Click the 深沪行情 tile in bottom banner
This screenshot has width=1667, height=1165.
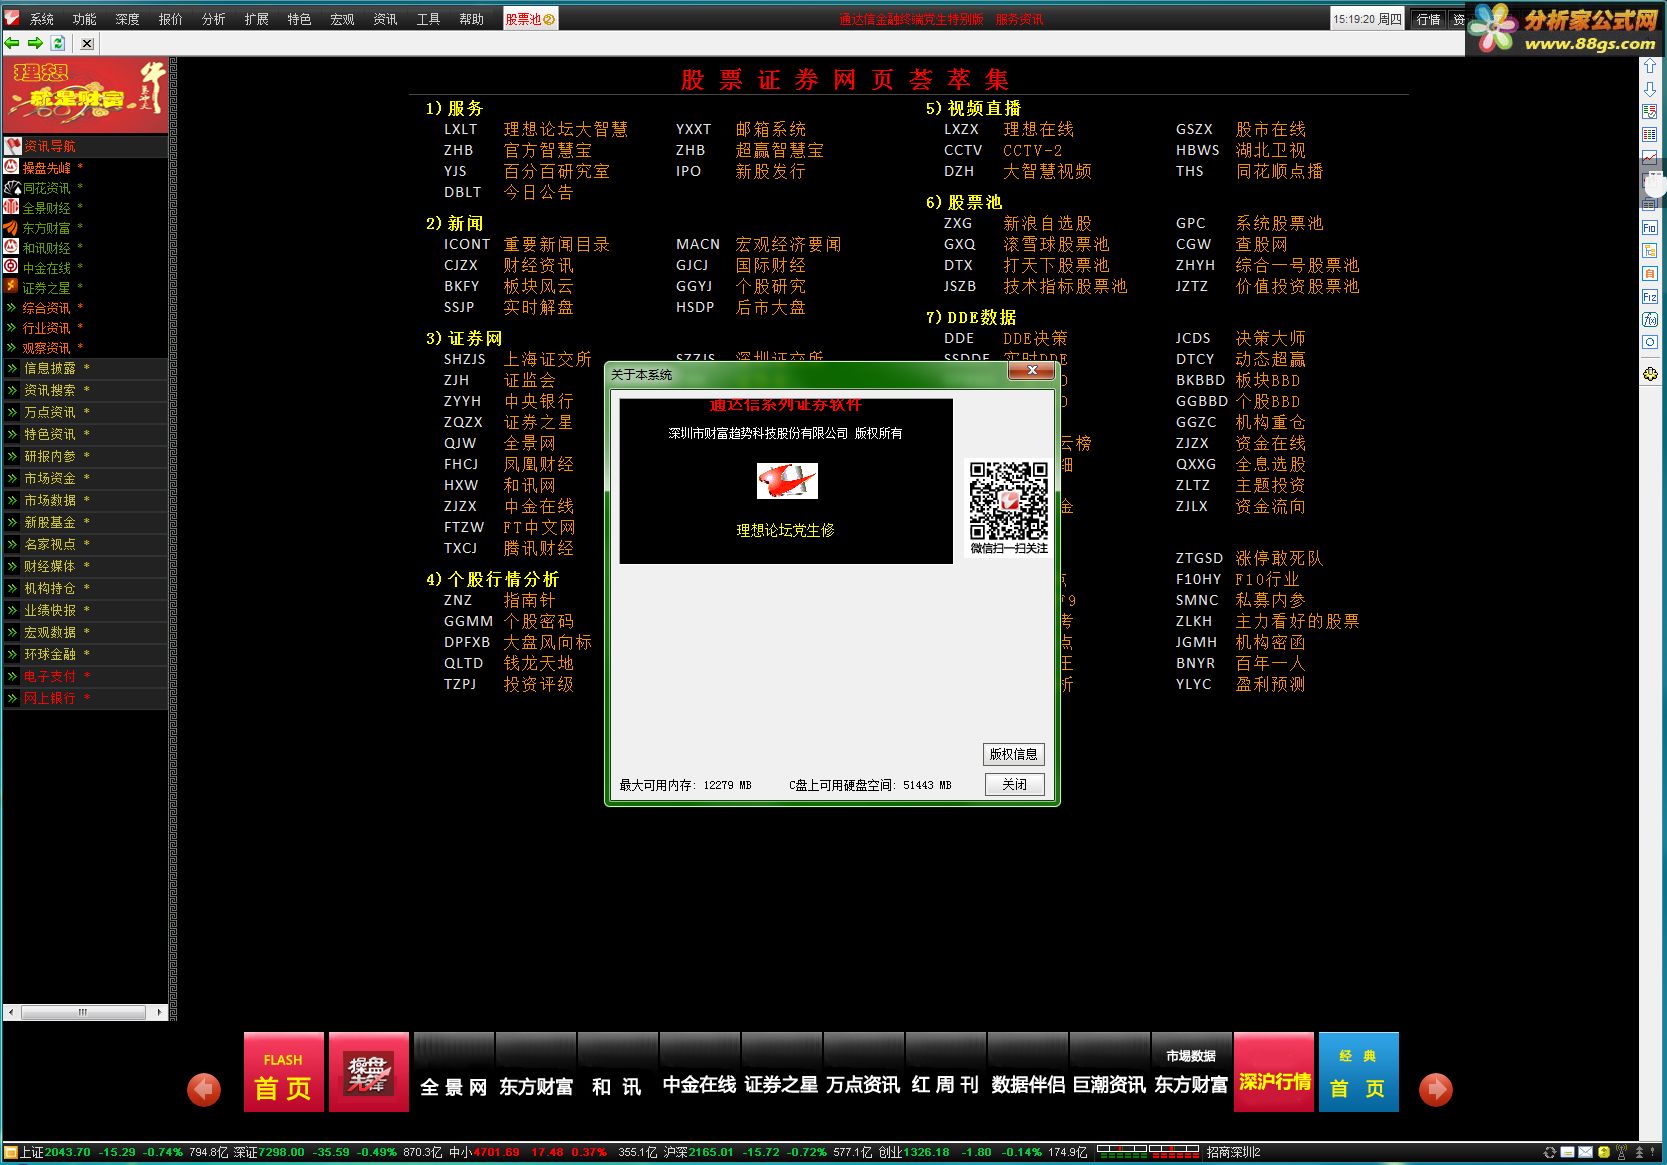click(x=1274, y=1072)
